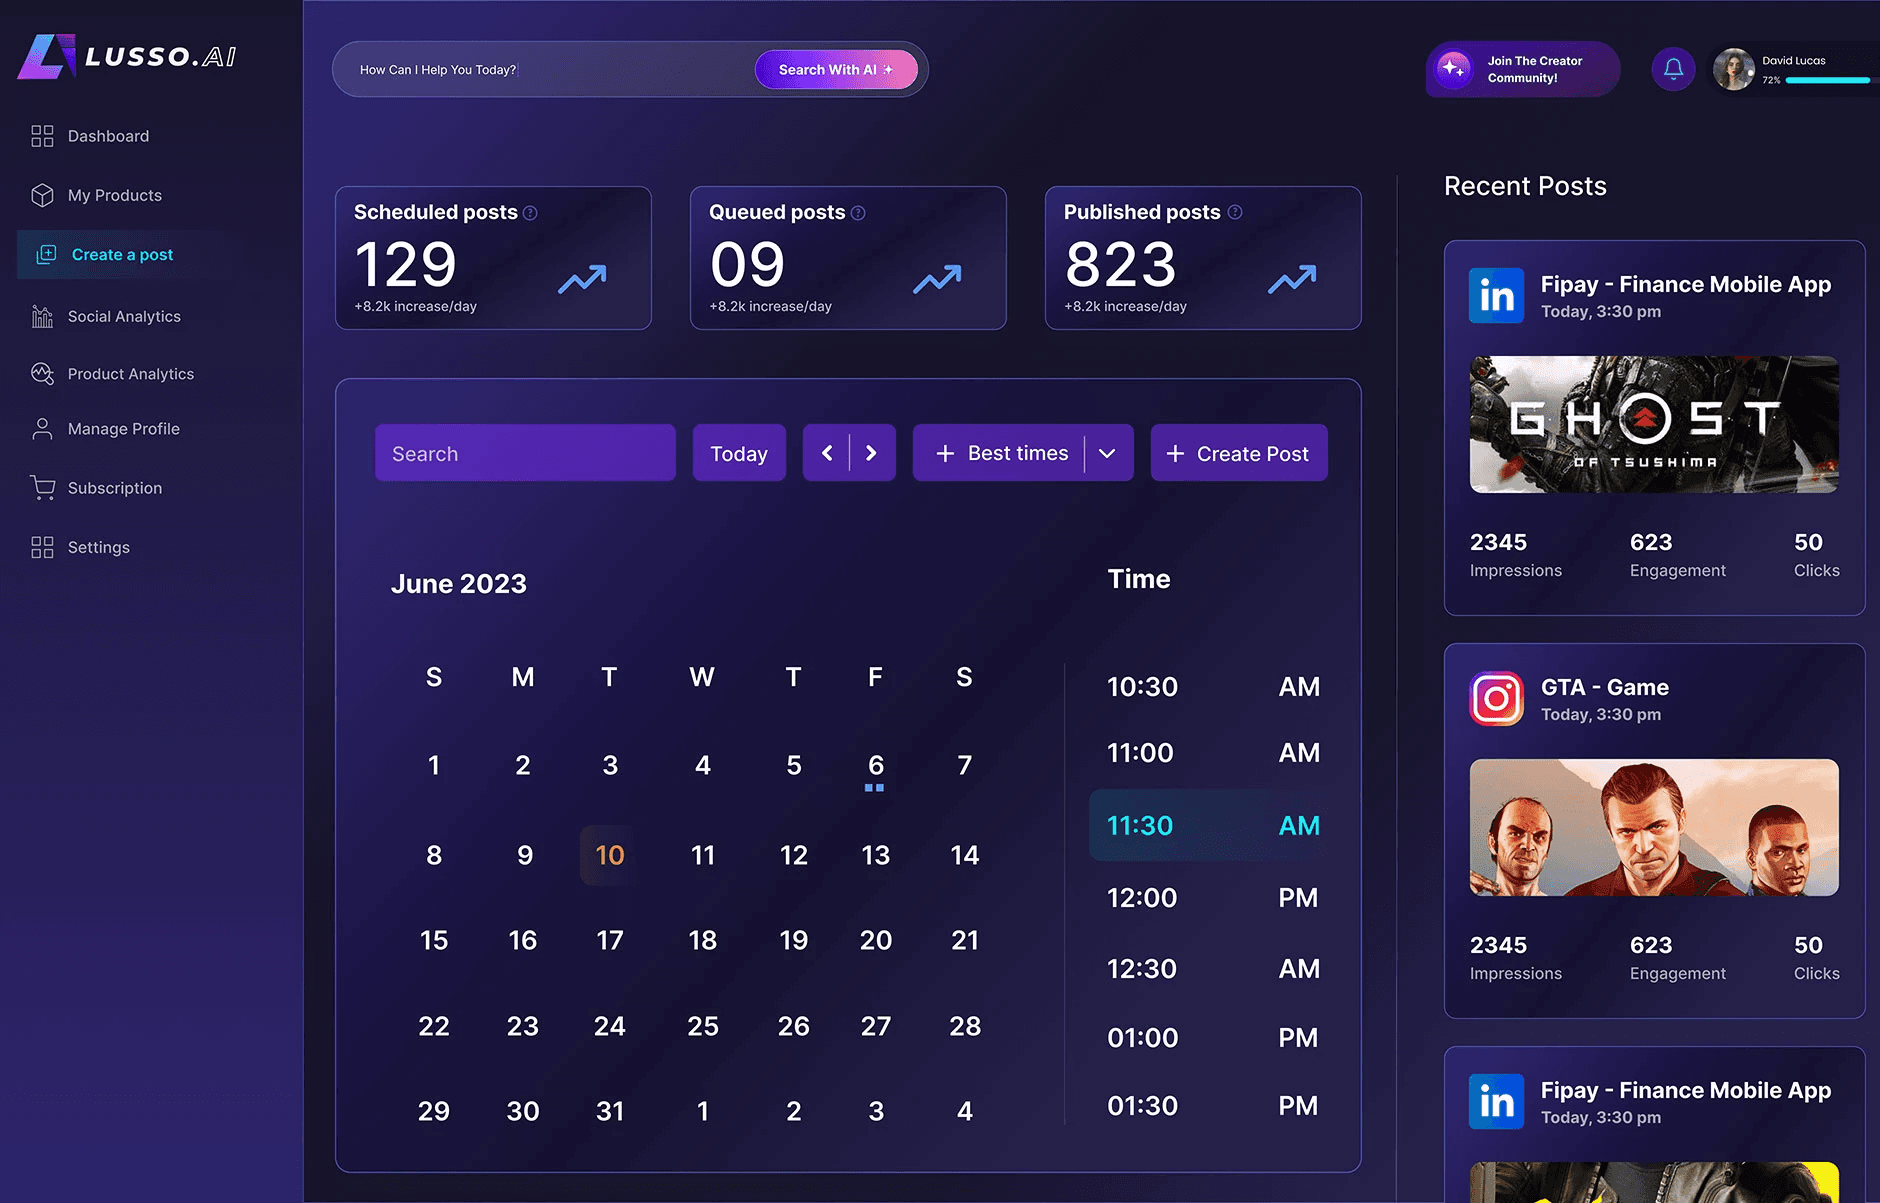Click the Published posts trend arrow icon
Screen dimensions: 1880x1203
coord(1292,279)
